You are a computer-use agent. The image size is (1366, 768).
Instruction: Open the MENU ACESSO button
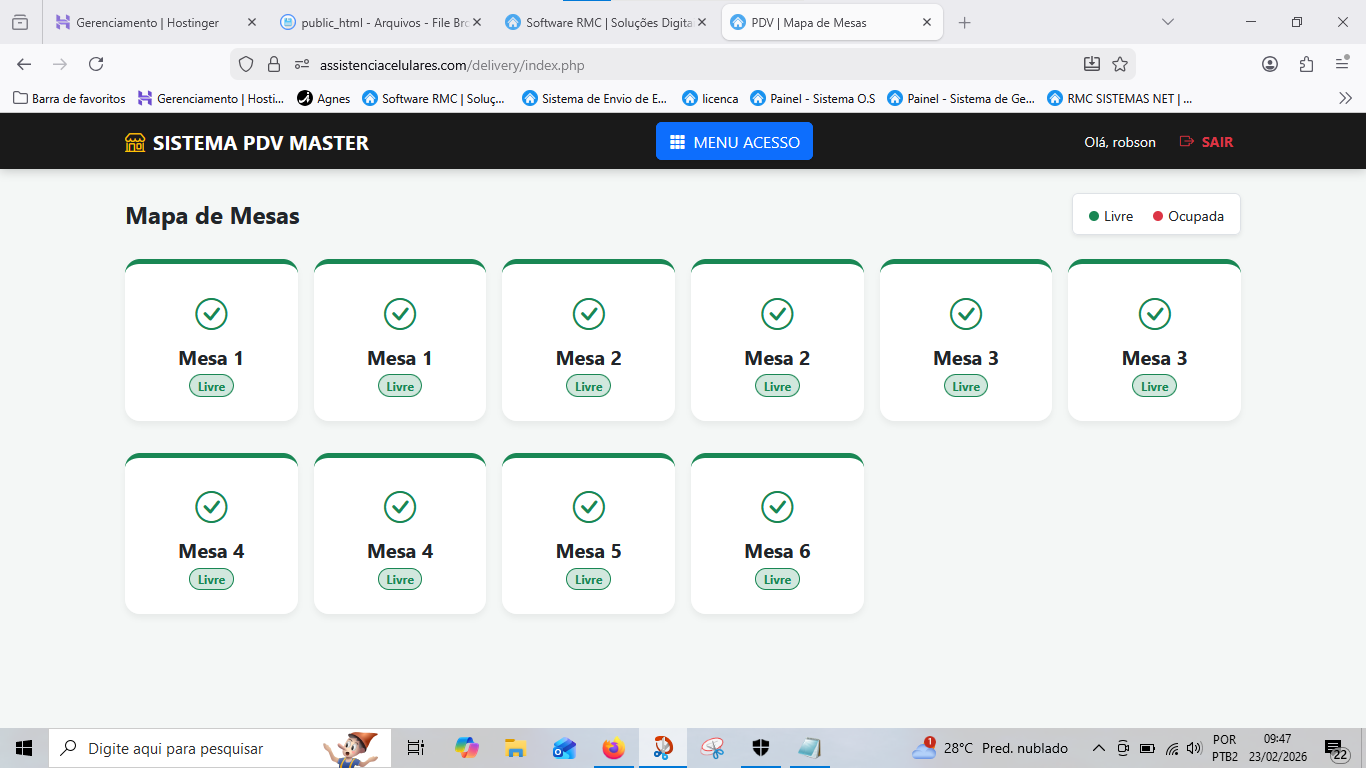coord(734,142)
